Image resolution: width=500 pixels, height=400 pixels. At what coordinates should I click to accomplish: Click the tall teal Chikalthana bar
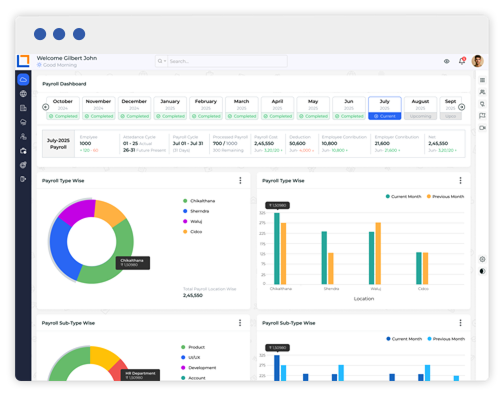(x=277, y=249)
